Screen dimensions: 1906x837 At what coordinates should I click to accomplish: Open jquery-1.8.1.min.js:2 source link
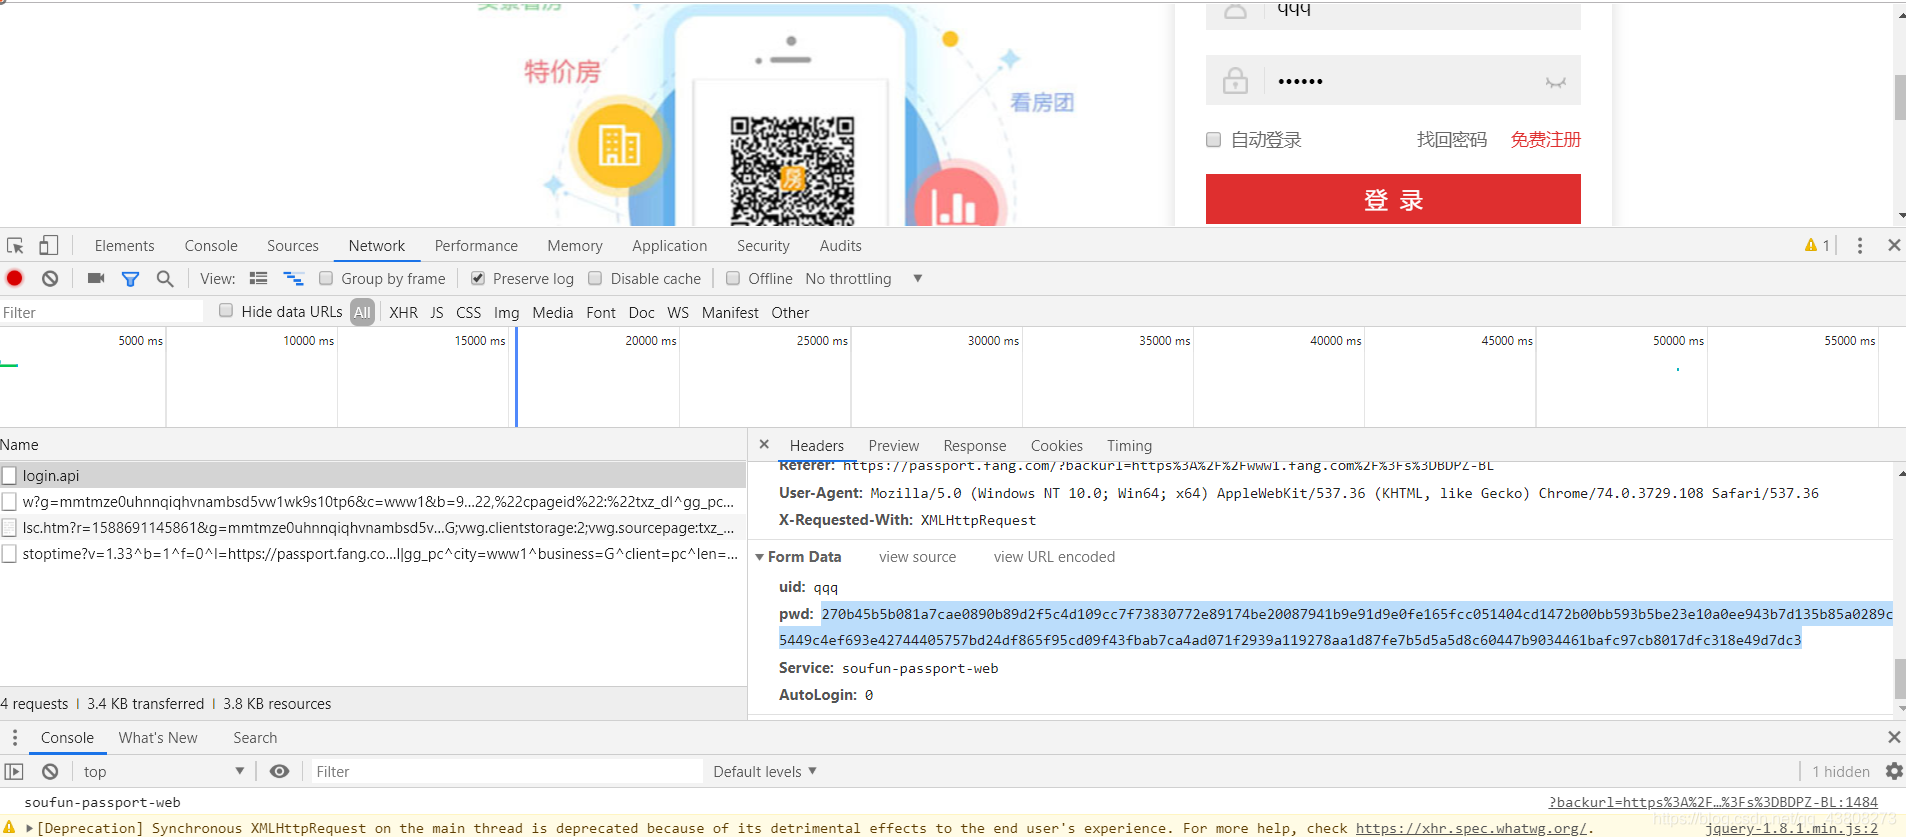pos(1791,828)
